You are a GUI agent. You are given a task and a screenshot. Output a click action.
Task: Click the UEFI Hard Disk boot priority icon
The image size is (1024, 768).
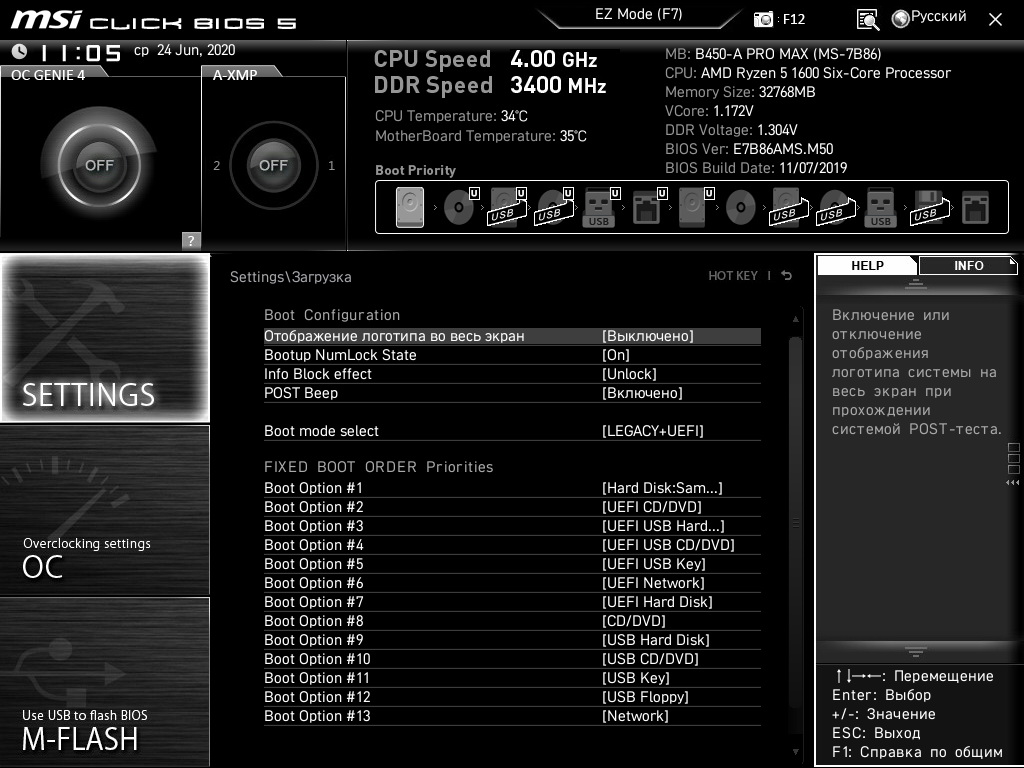694,207
